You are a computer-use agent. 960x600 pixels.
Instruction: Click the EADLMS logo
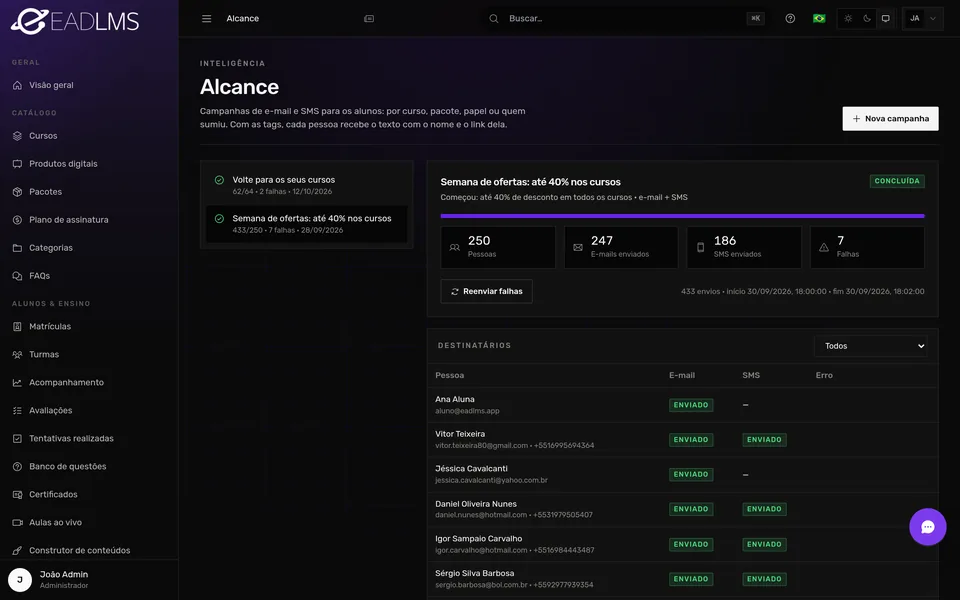[x=75, y=21]
